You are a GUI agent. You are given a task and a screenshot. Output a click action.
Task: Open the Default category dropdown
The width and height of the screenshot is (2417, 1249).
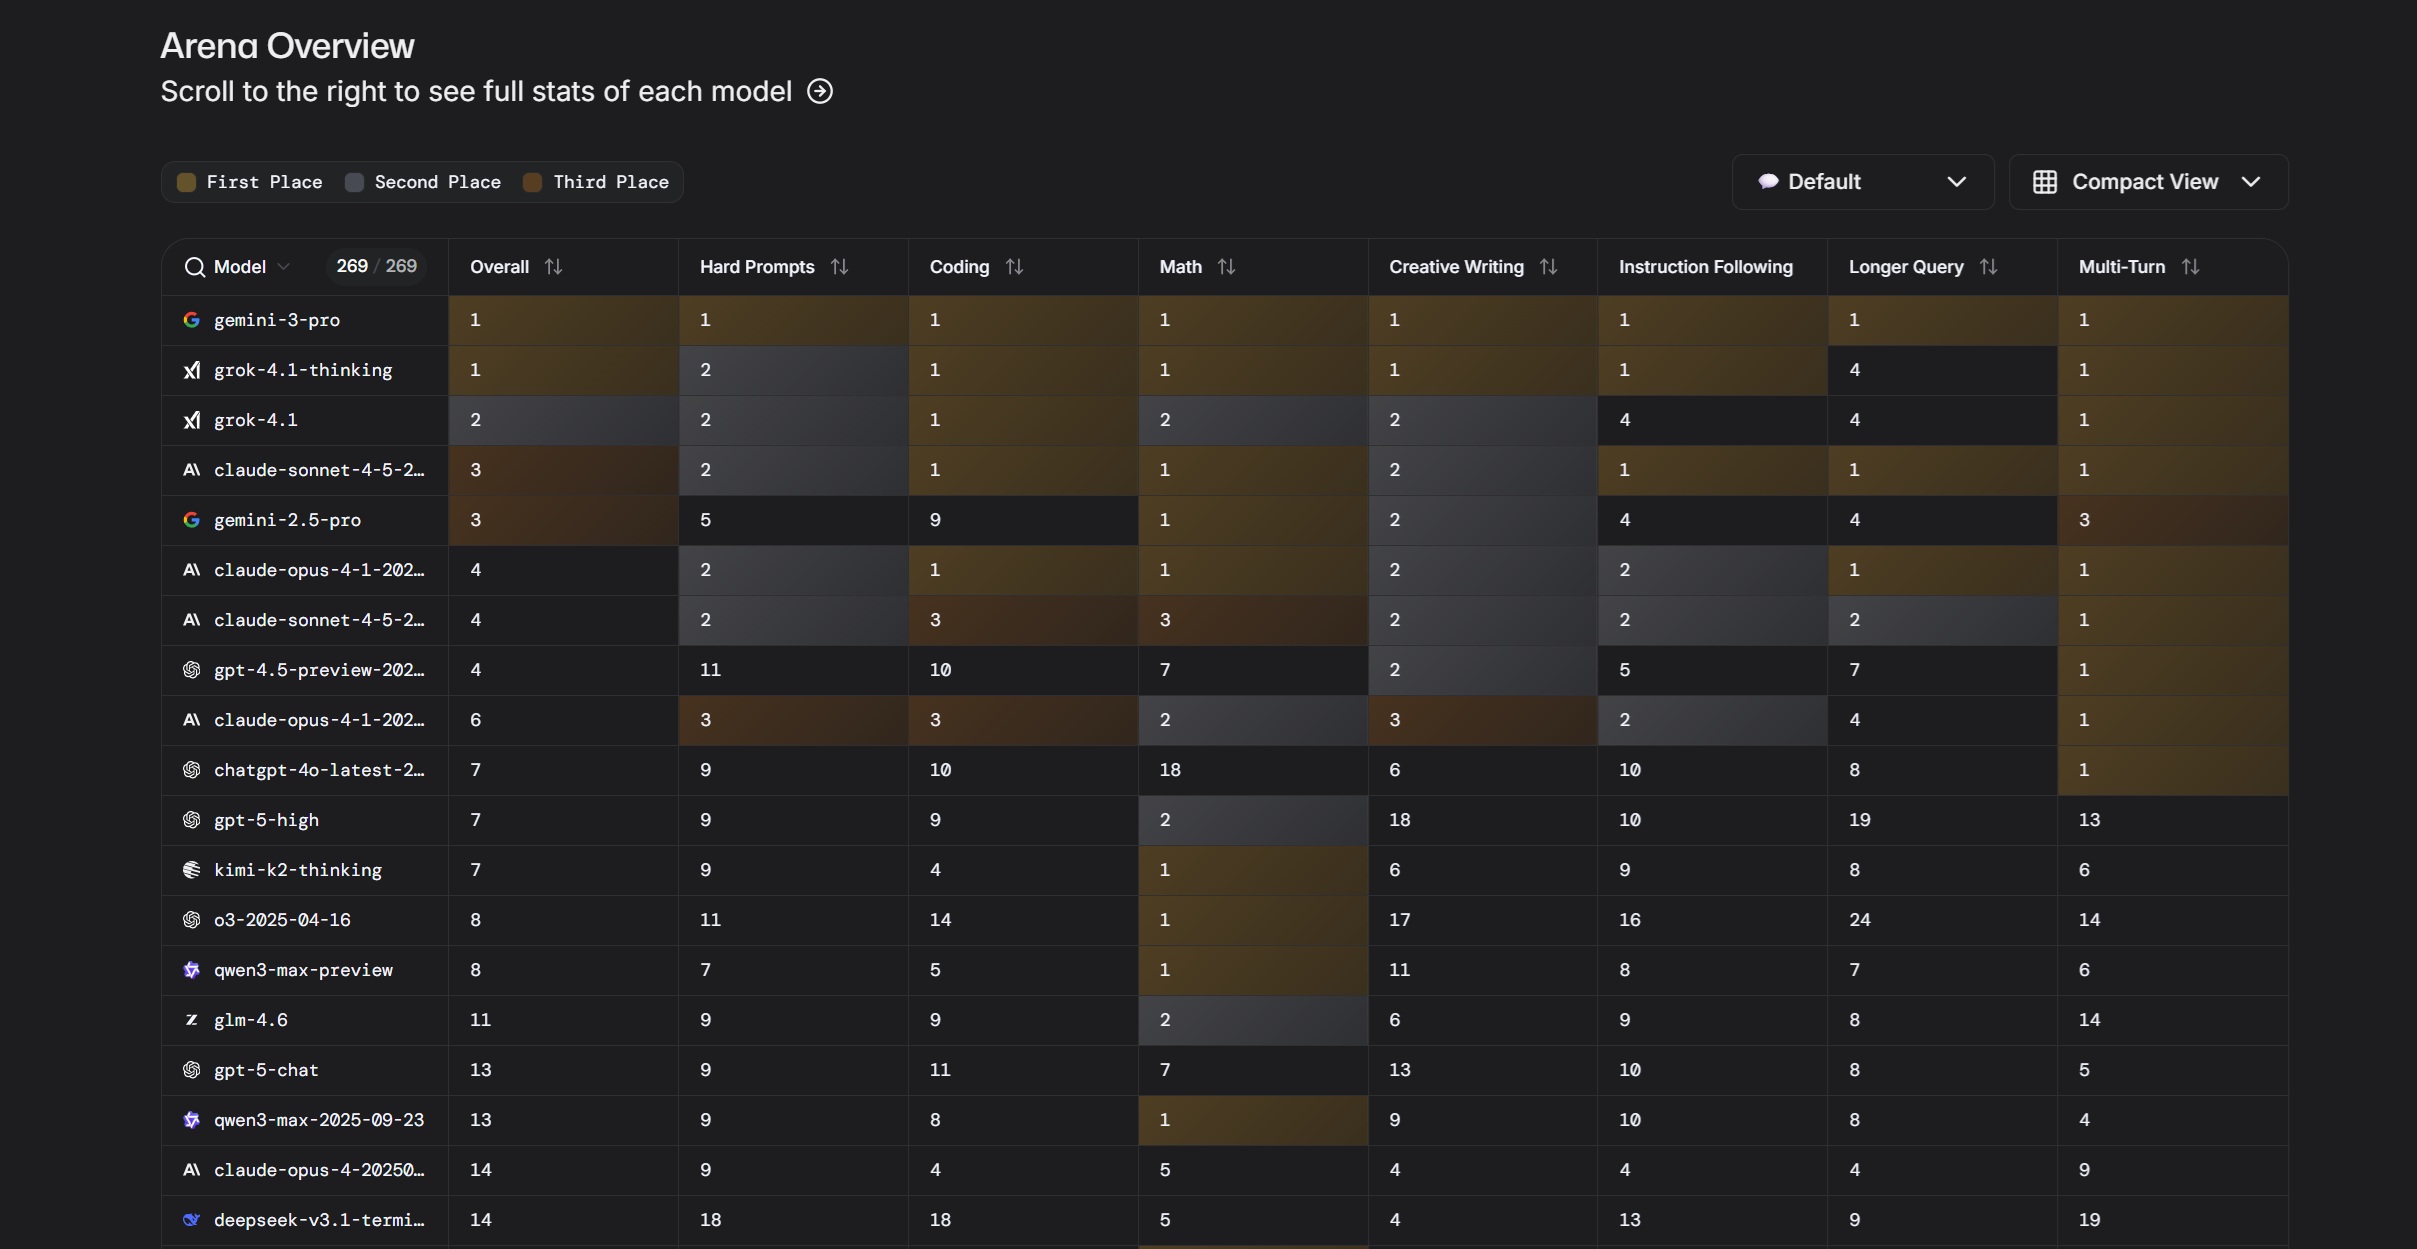[1862, 182]
